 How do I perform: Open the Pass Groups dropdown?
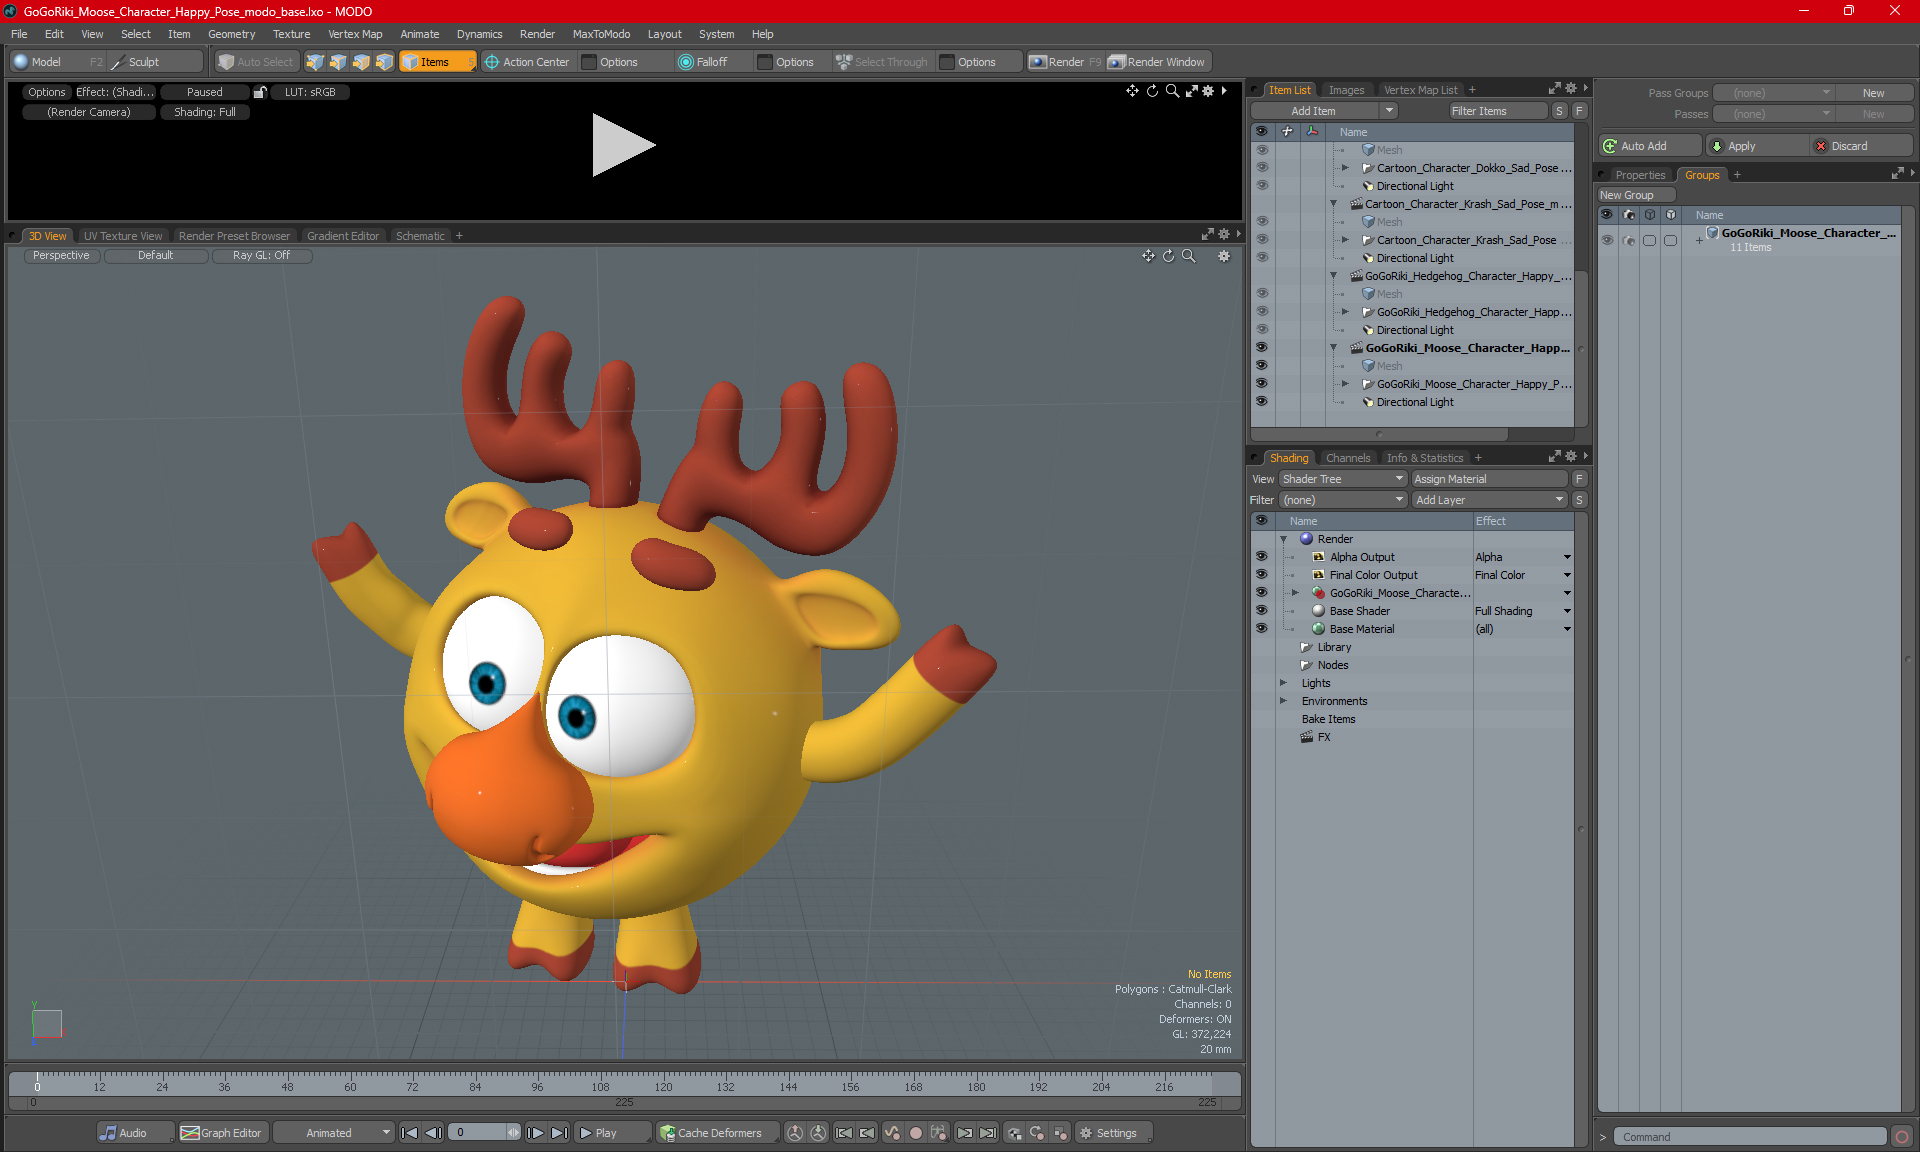coord(1773,93)
